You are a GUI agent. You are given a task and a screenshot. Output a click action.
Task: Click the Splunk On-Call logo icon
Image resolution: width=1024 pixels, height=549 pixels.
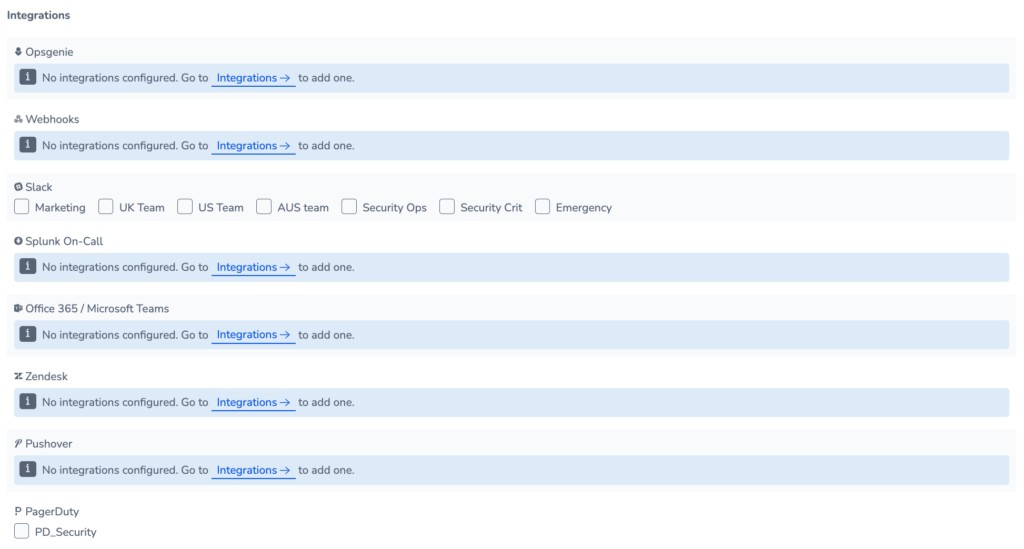(x=18, y=241)
